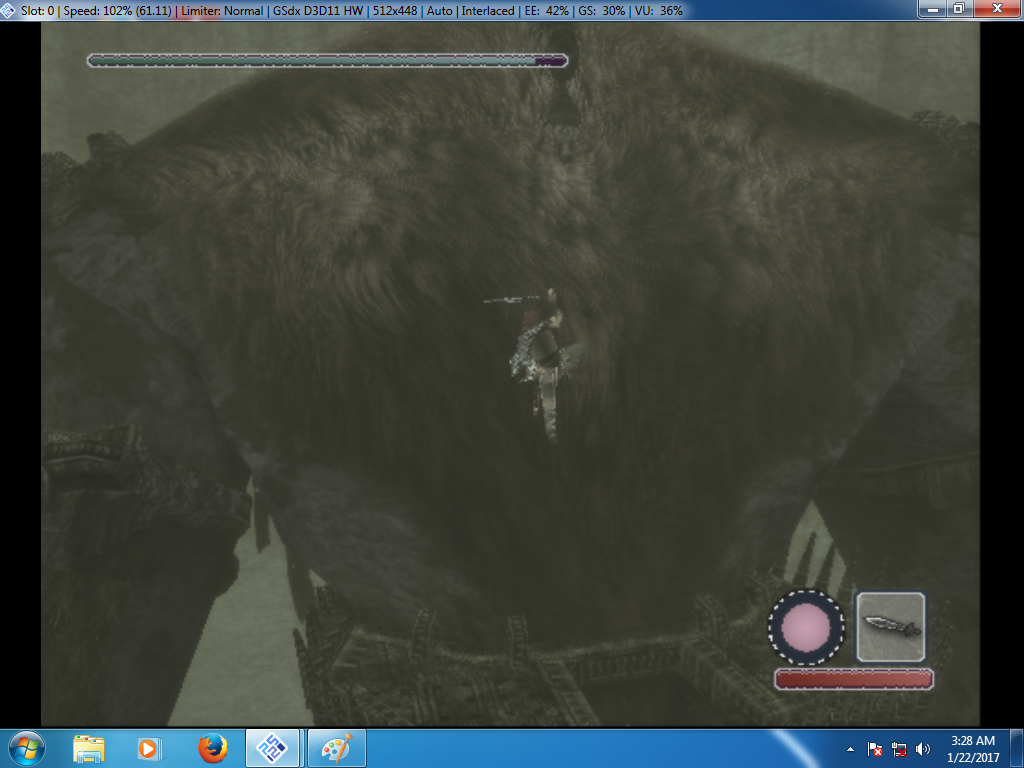Restore down the PCSX2 game window
This screenshot has height=768, width=1024.
959,8
